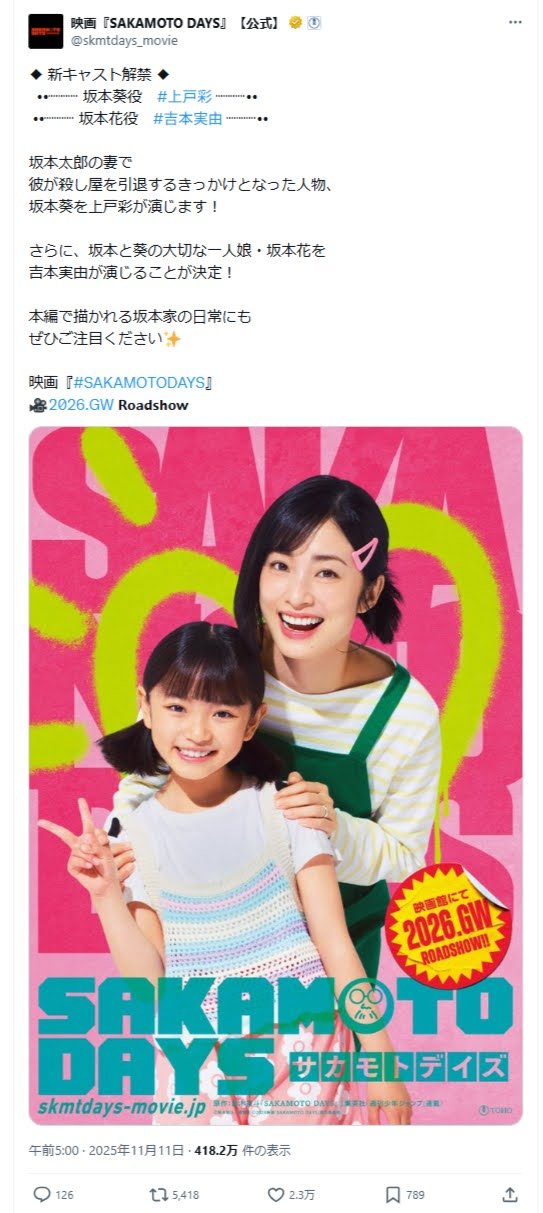Bookmark this post
This screenshot has height=1213, width=543.
coord(393,1194)
